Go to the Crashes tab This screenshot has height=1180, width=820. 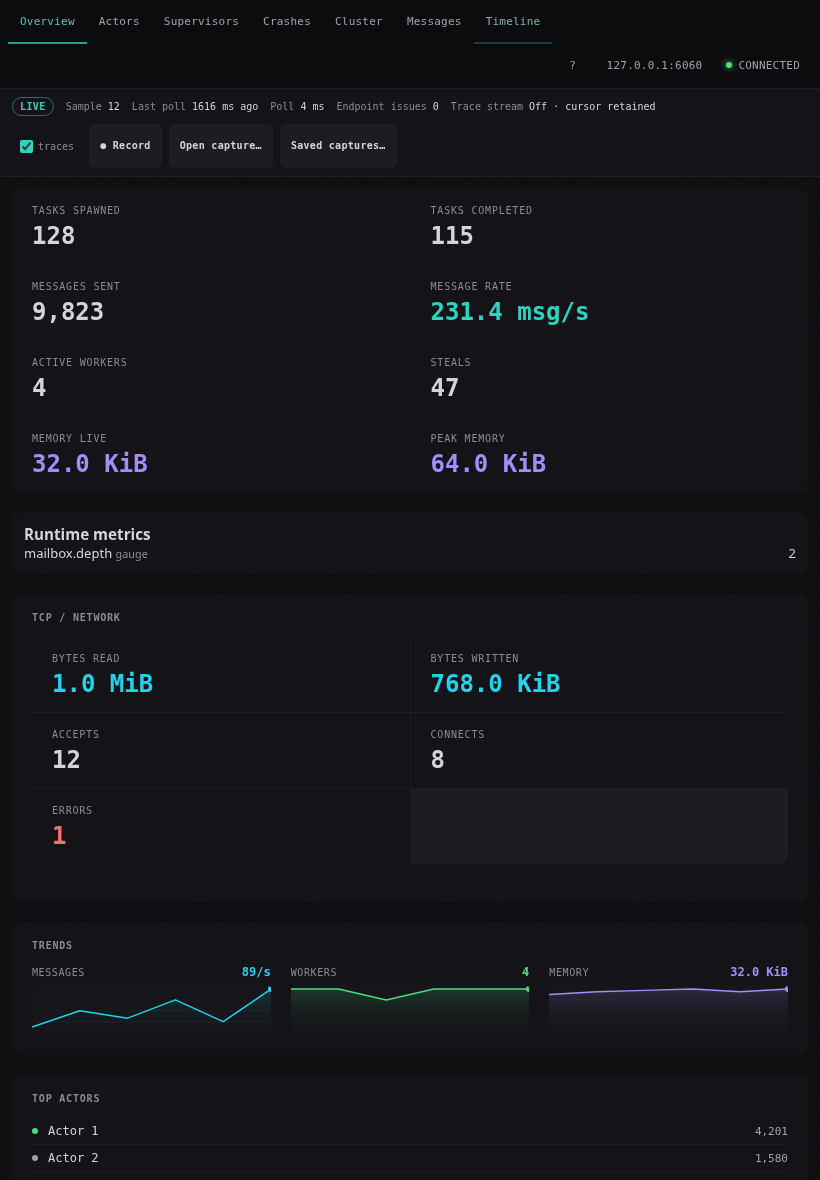(287, 22)
